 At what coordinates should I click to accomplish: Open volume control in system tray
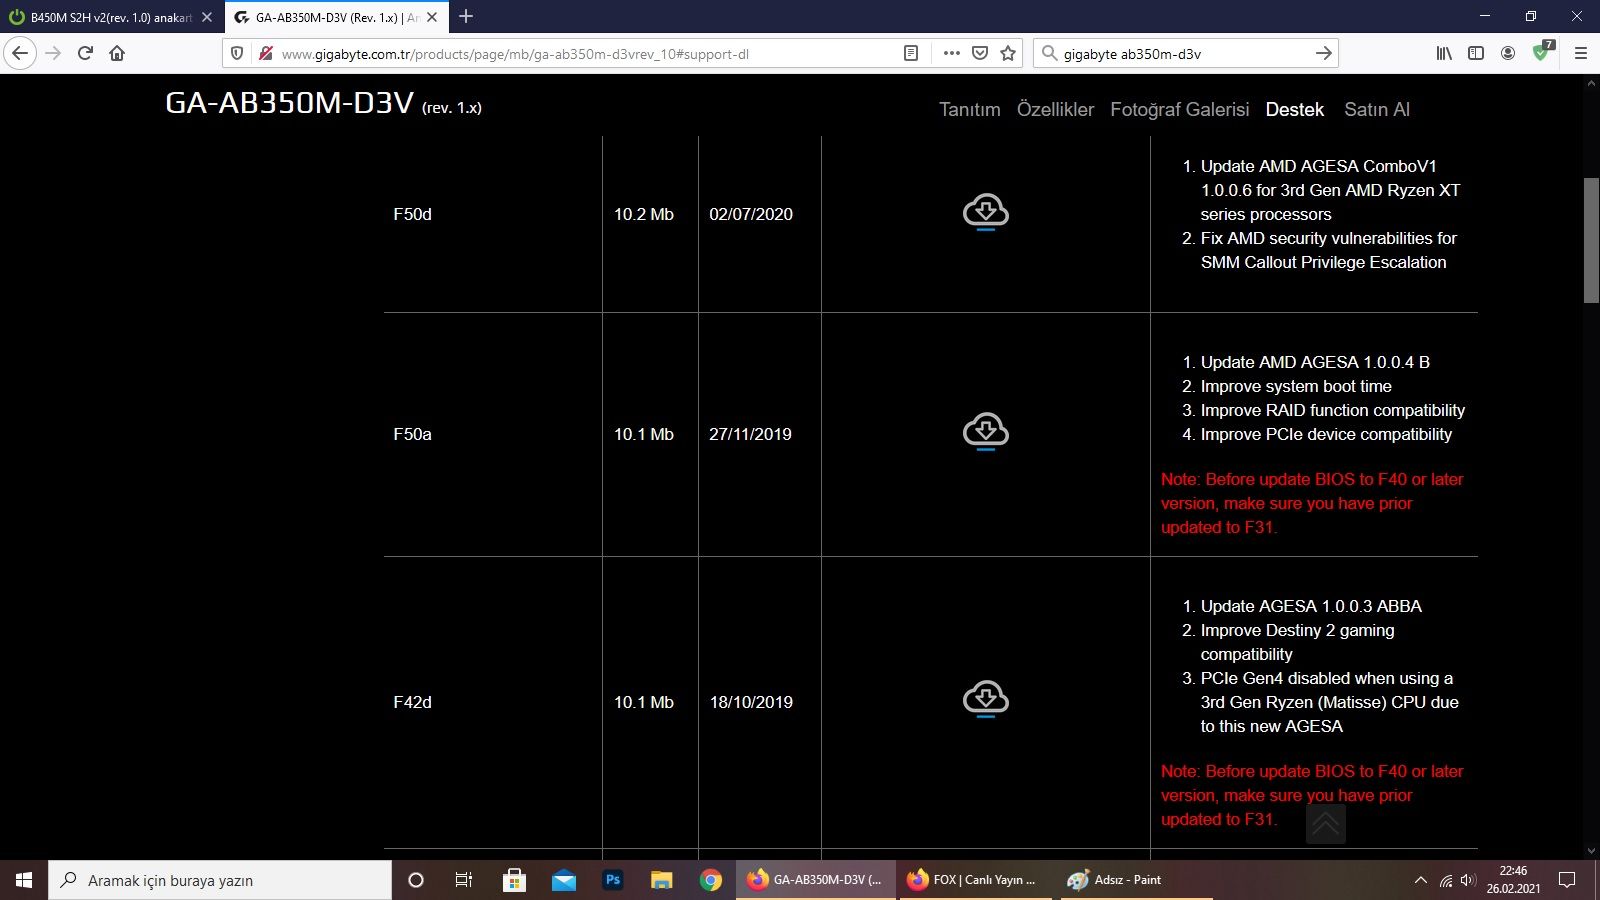click(x=1468, y=880)
